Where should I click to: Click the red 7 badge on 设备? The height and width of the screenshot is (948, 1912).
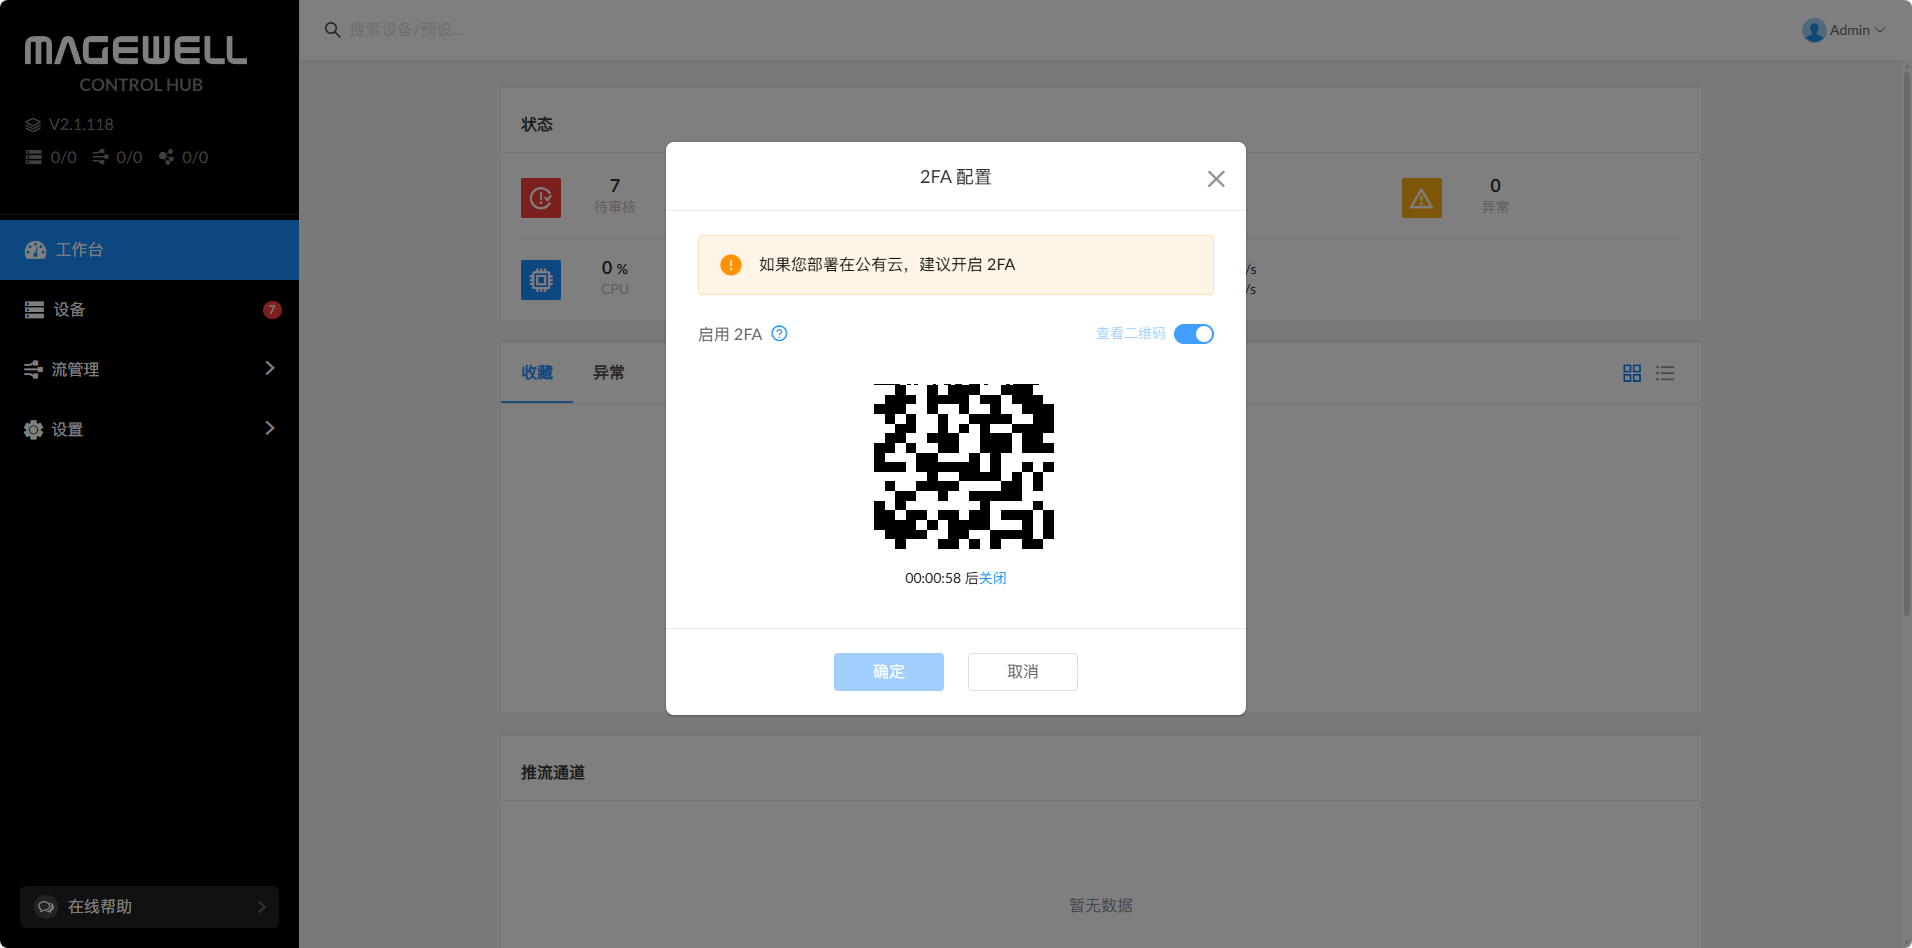pyautogui.click(x=272, y=310)
